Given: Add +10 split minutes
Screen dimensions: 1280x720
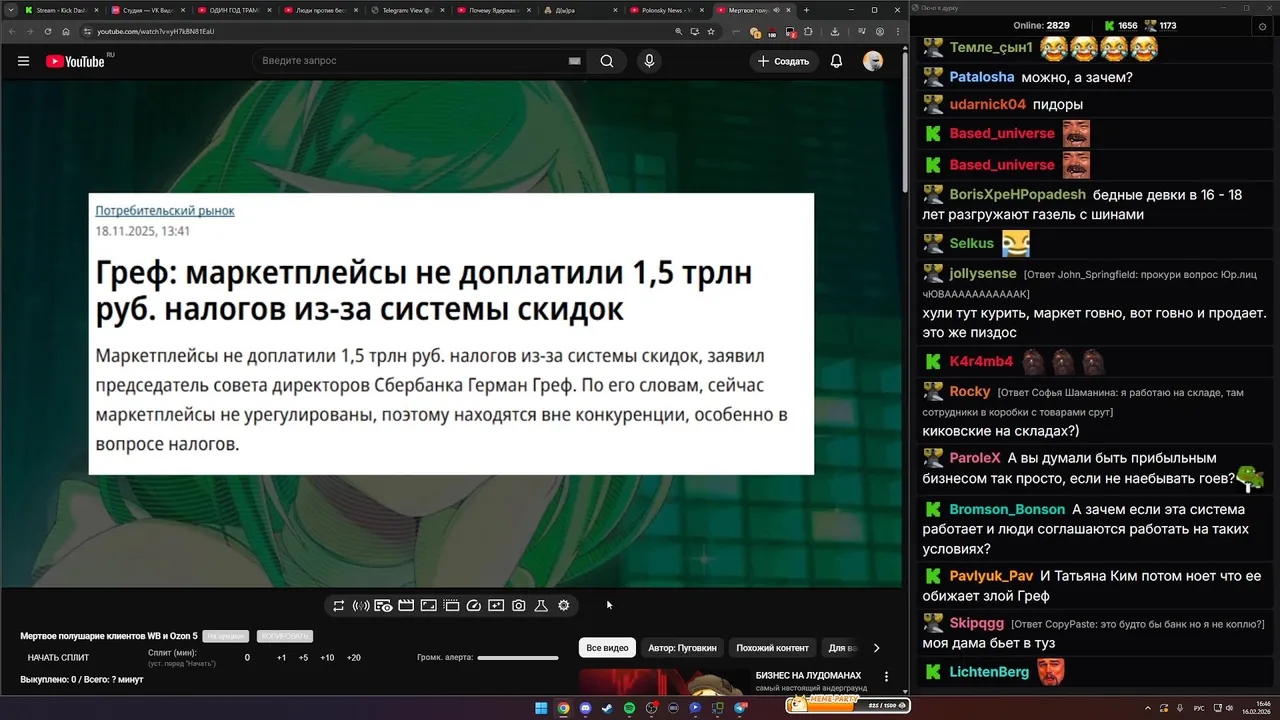Looking at the screenshot, I should (x=327, y=658).
